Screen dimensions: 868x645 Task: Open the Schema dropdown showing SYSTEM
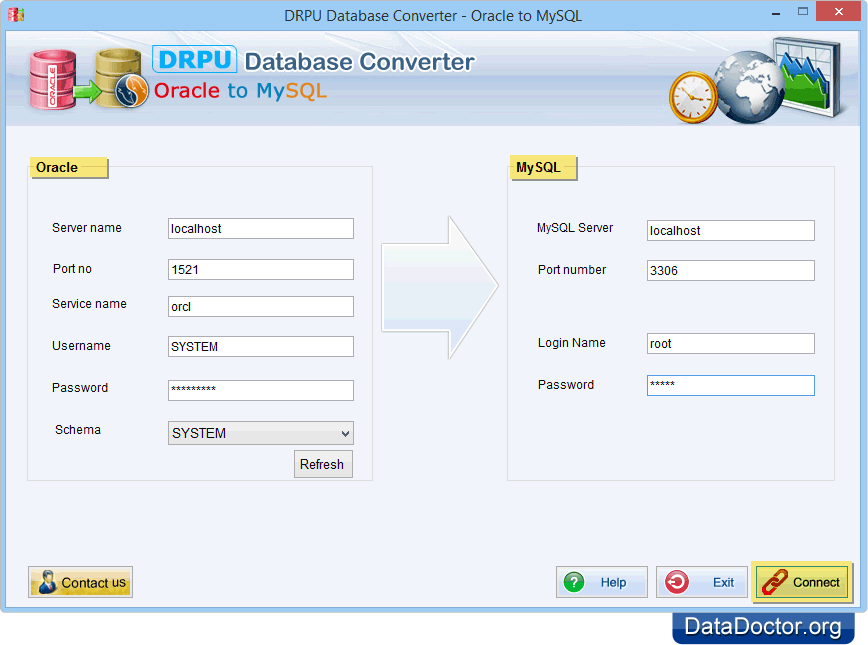[x=261, y=434]
